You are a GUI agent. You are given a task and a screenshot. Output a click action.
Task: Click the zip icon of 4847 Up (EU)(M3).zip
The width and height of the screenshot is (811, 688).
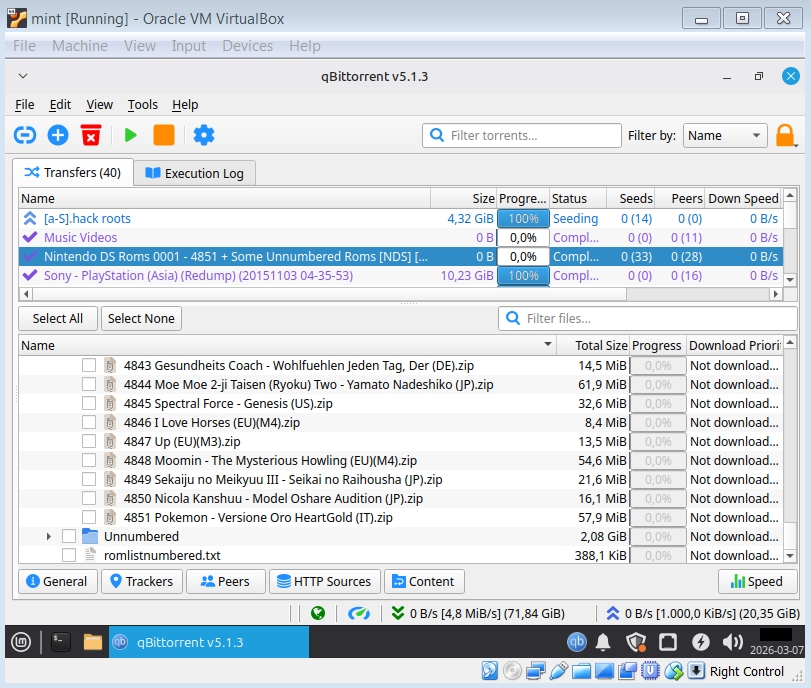(x=110, y=442)
